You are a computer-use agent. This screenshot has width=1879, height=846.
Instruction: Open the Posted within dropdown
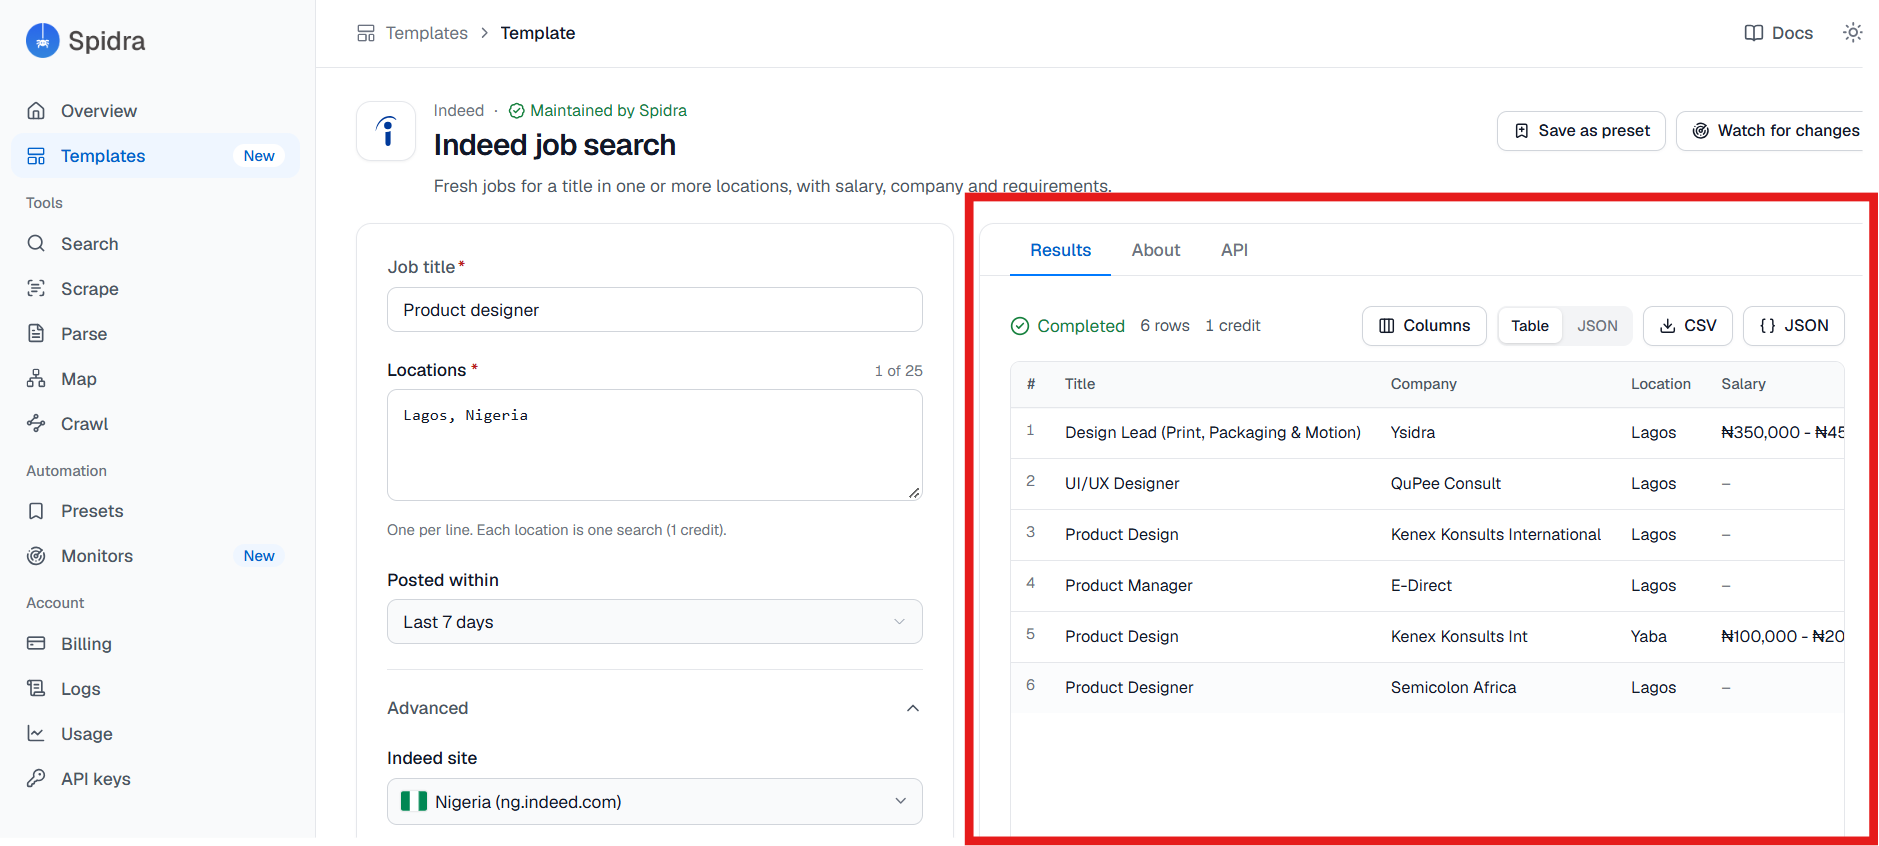point(655,622)
